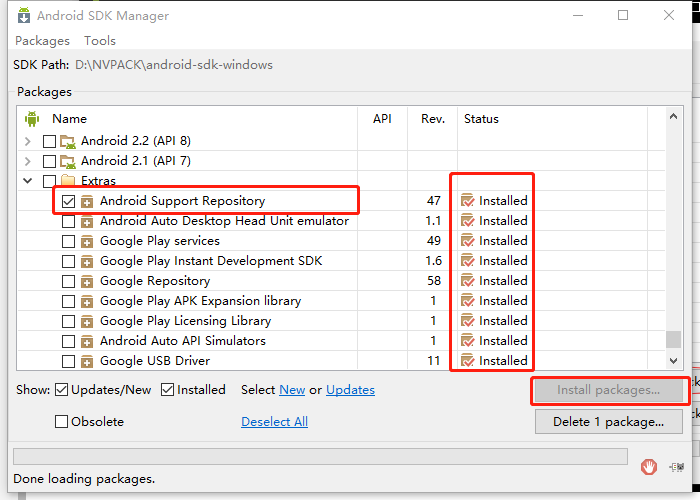Click the installed status icon for Google Play APK Expansion library

point(467,301)
